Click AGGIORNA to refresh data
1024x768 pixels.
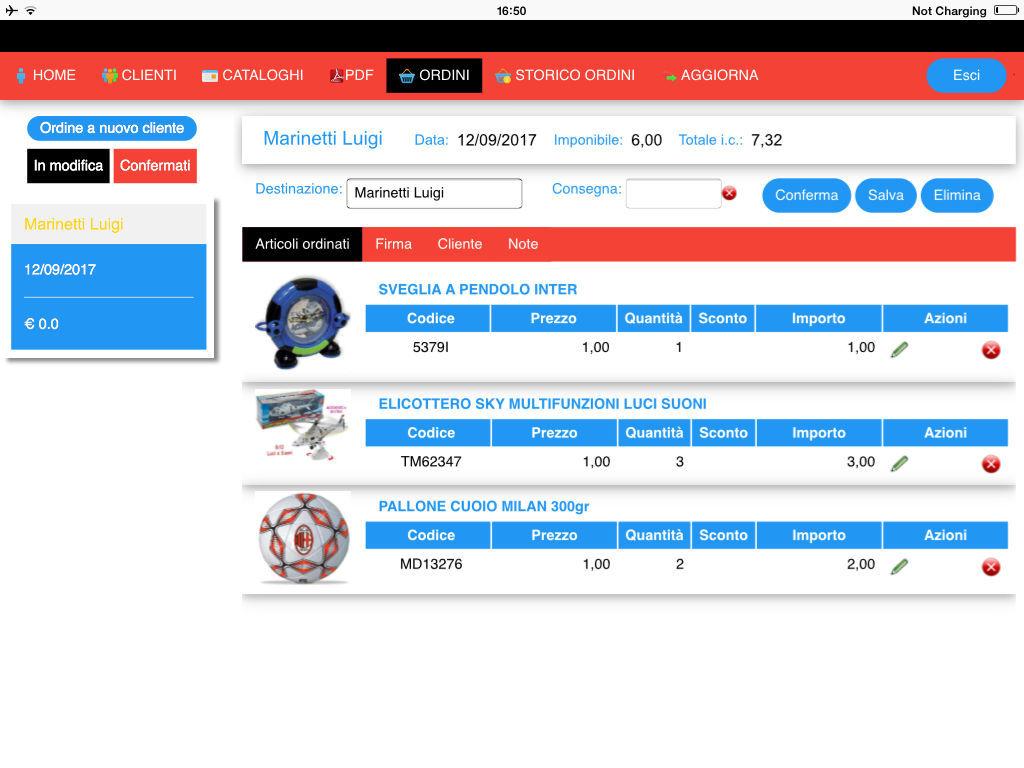click(712, 75)
